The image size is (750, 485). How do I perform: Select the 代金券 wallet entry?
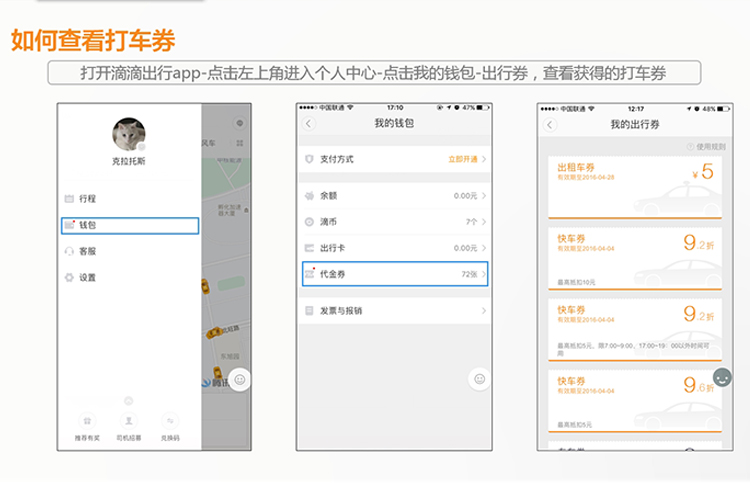click(395, 274)
